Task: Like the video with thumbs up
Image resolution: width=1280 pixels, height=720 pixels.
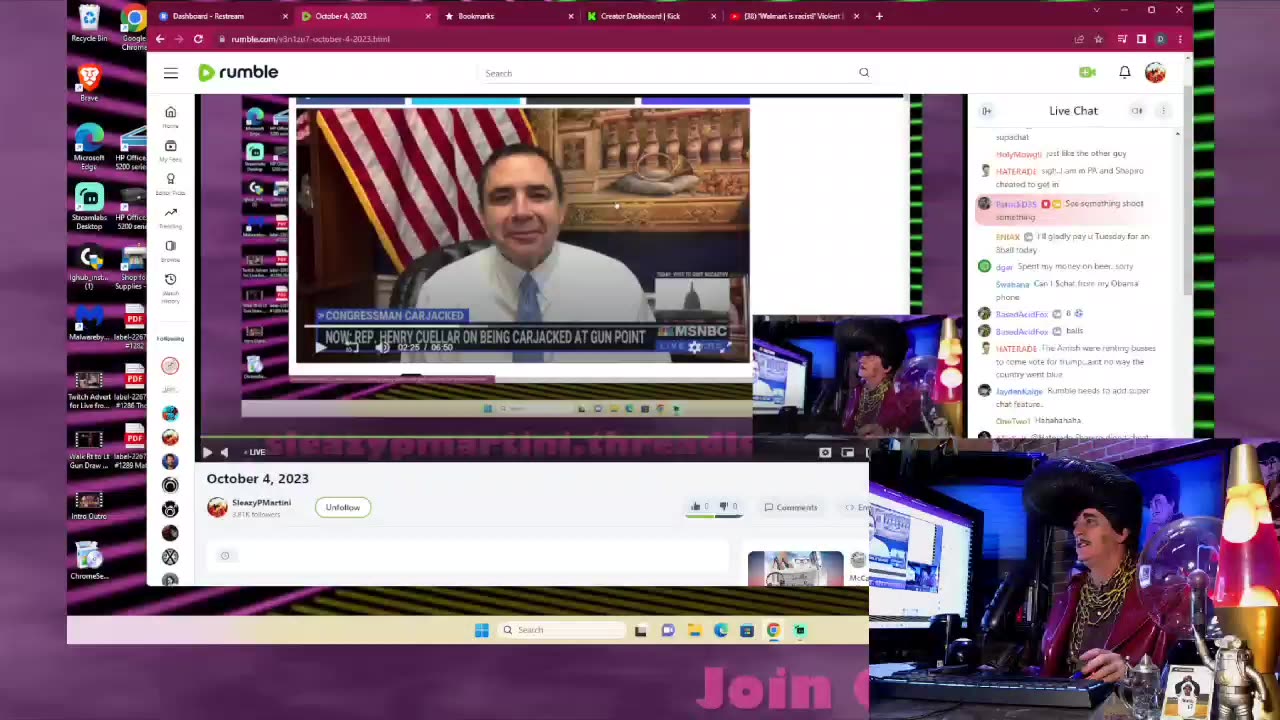Action: click(x=699, y=507)
